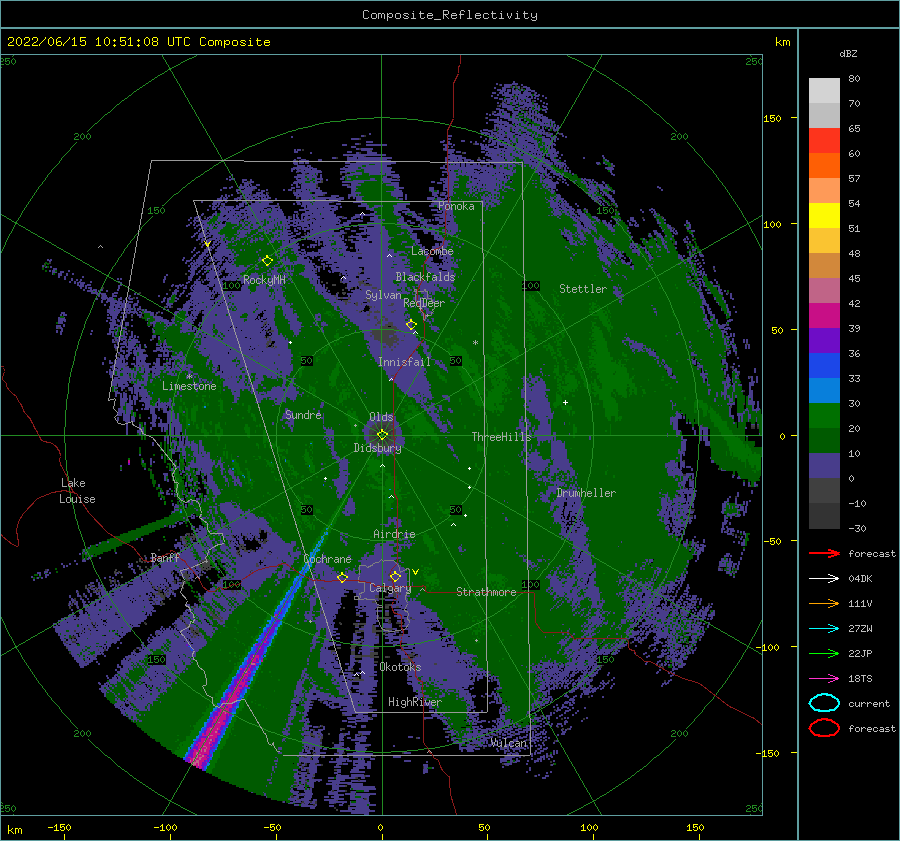
Task: Click the light blue 30-33 dBZ swatch
Action: coord(824,390)
